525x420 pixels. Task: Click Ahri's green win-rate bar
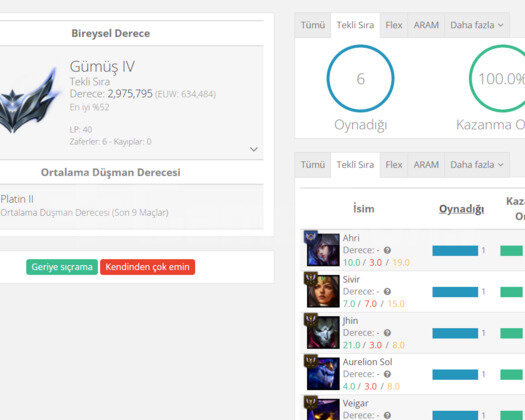point(511,251)
